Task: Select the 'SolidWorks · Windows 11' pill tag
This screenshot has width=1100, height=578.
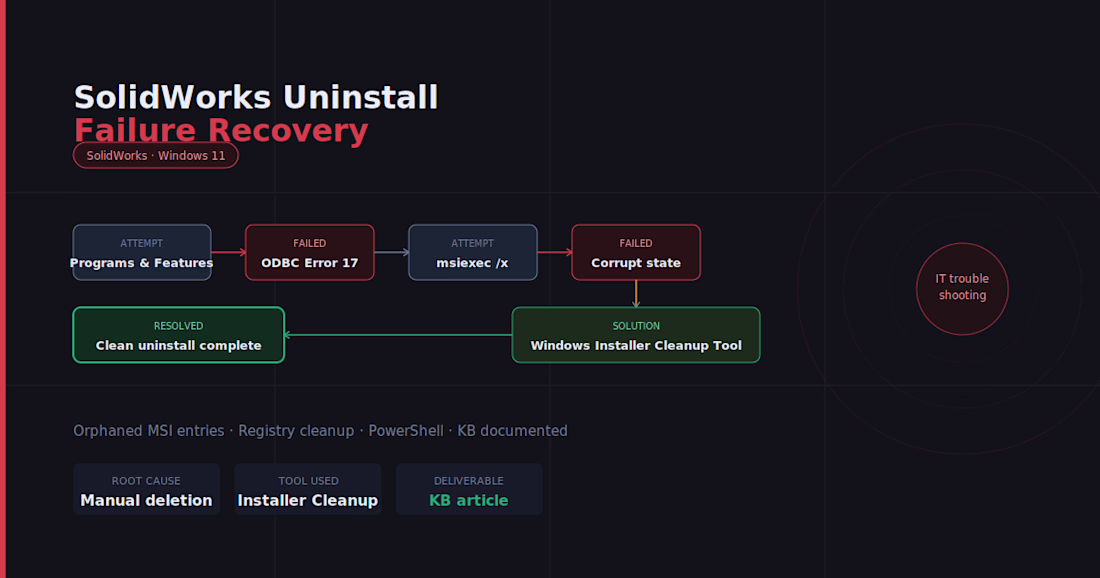Action: 156,156
